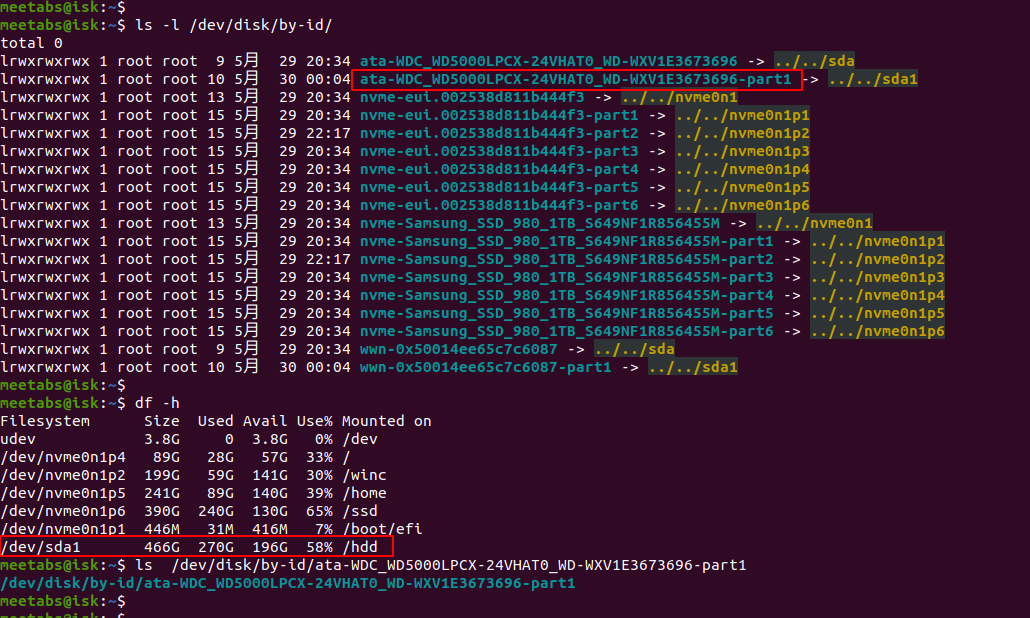This screenshot has height=618, width=1030.
Task: Click 'wwn-0x50014ee65c7c6087' without a part suffix
Action: [x=459, y=349]
